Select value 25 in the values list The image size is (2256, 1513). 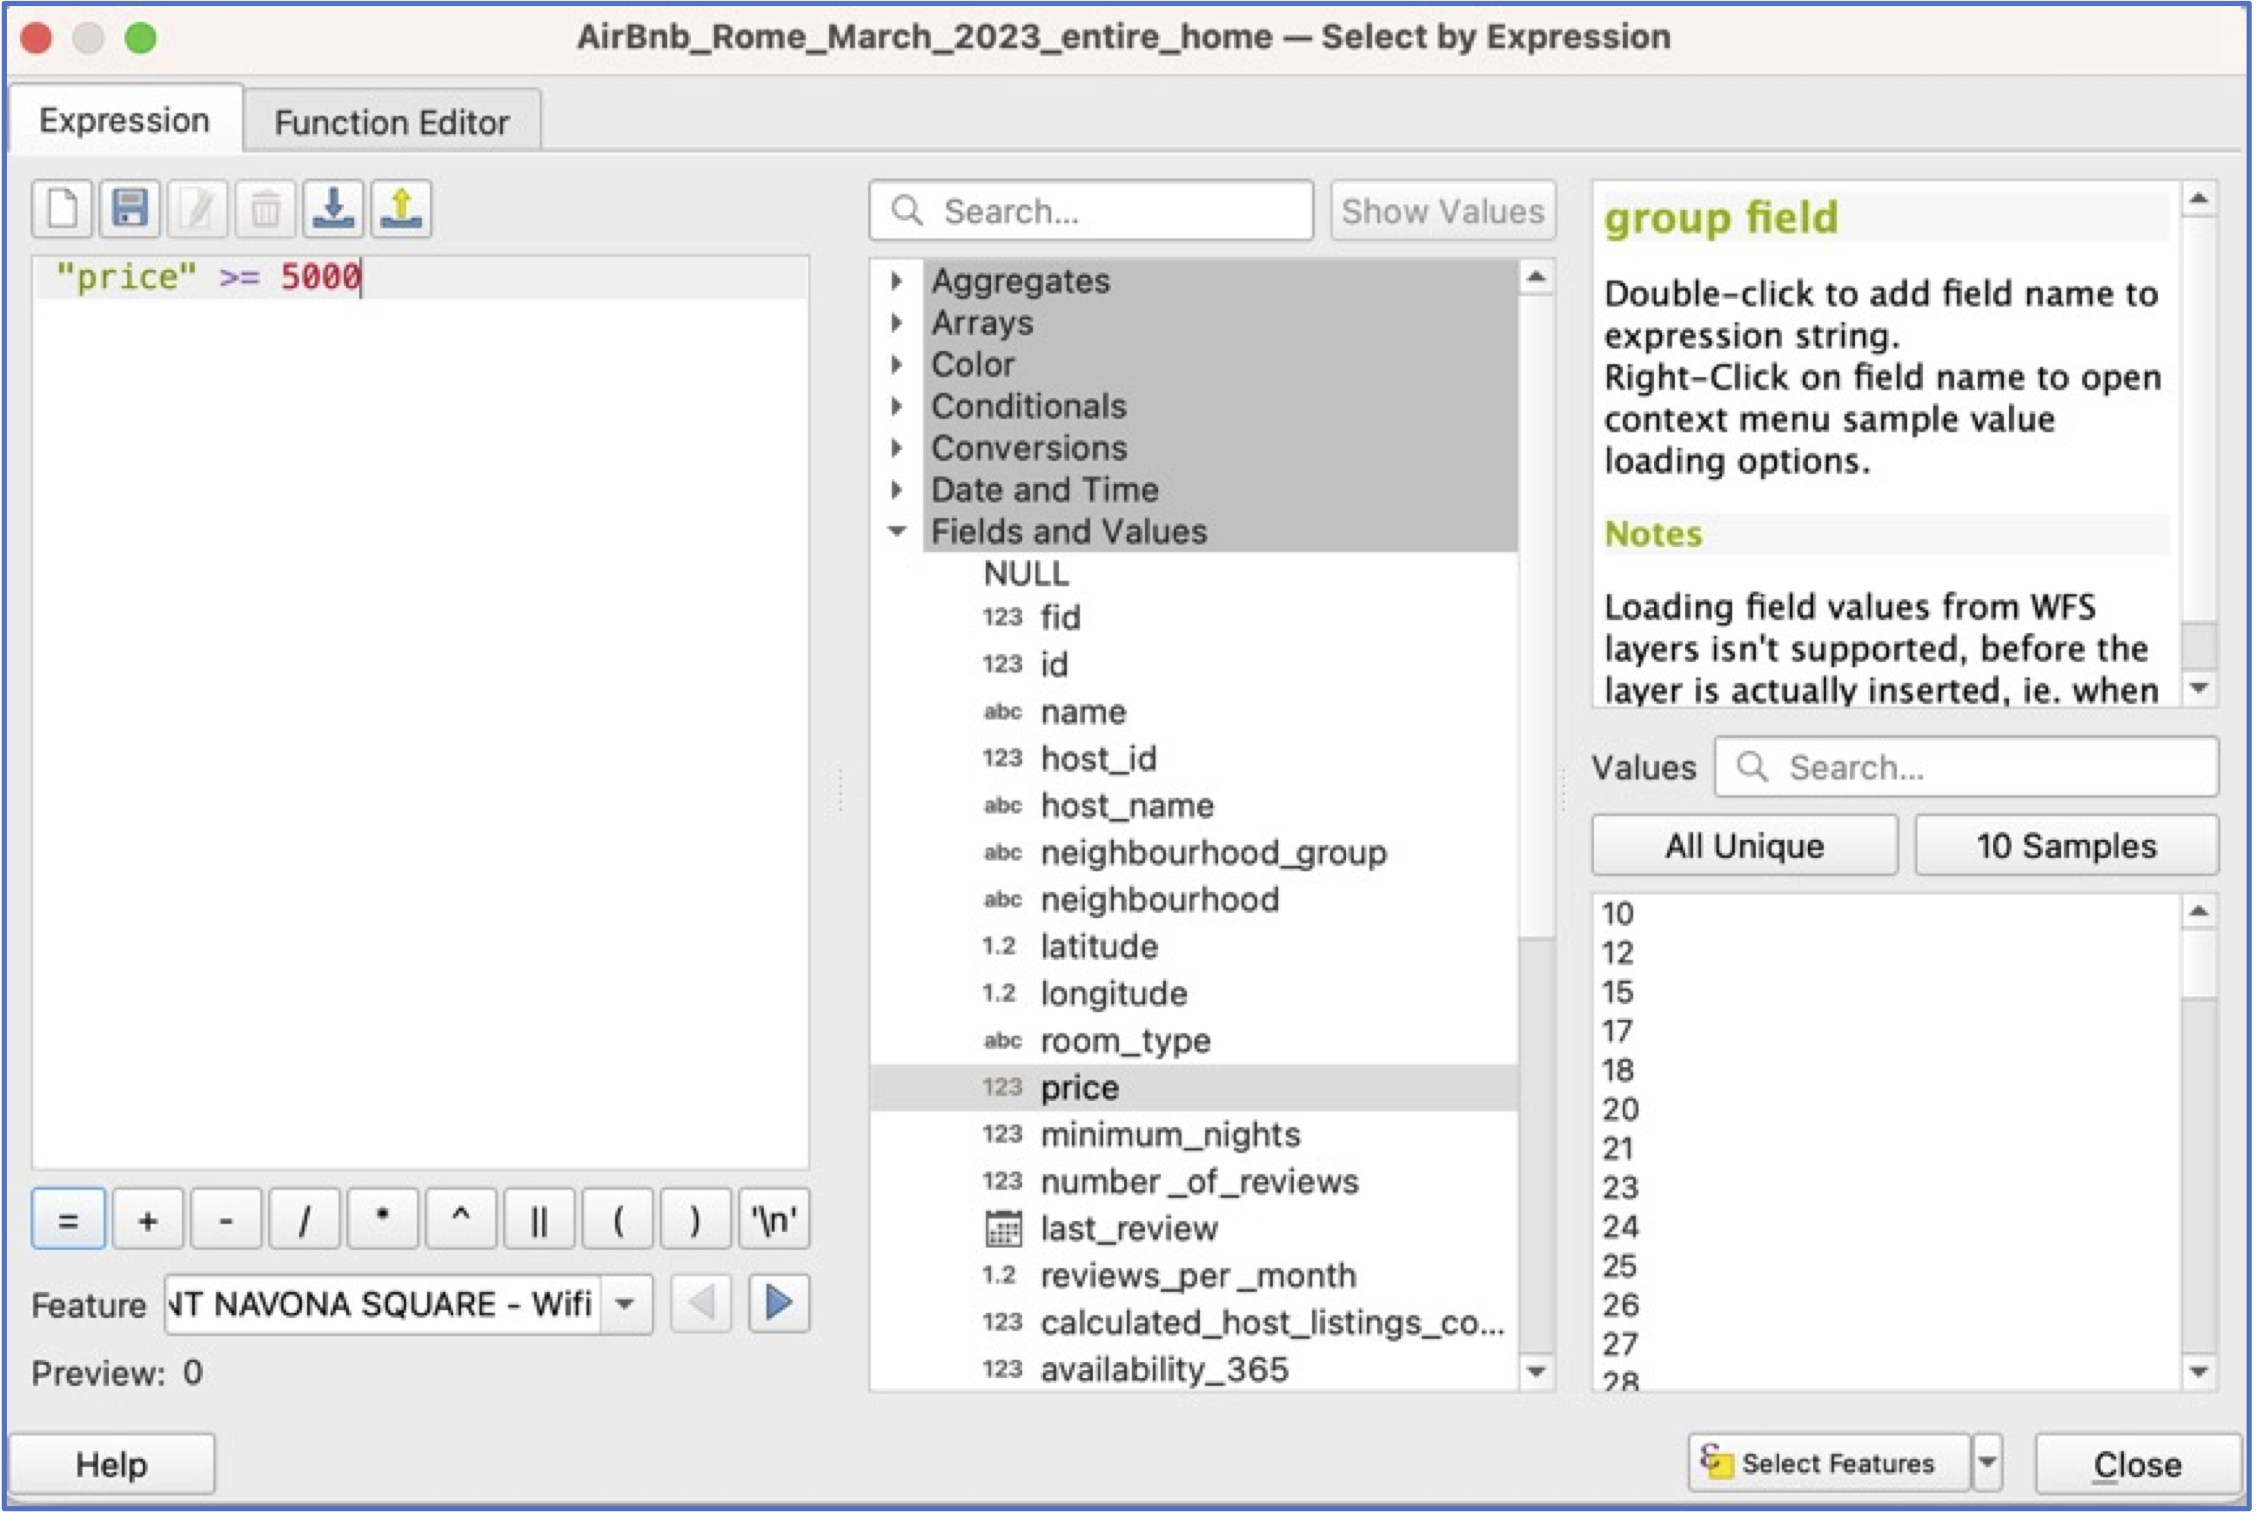click(1620, 1266)
